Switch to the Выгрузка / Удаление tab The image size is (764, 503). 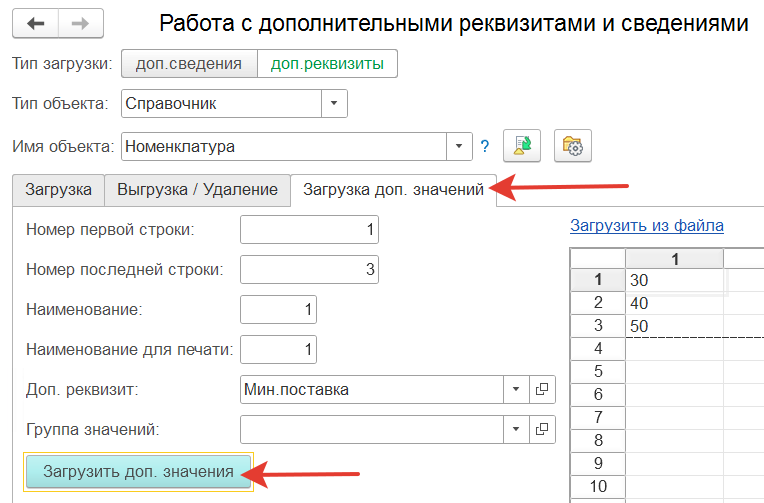[197, 190]
